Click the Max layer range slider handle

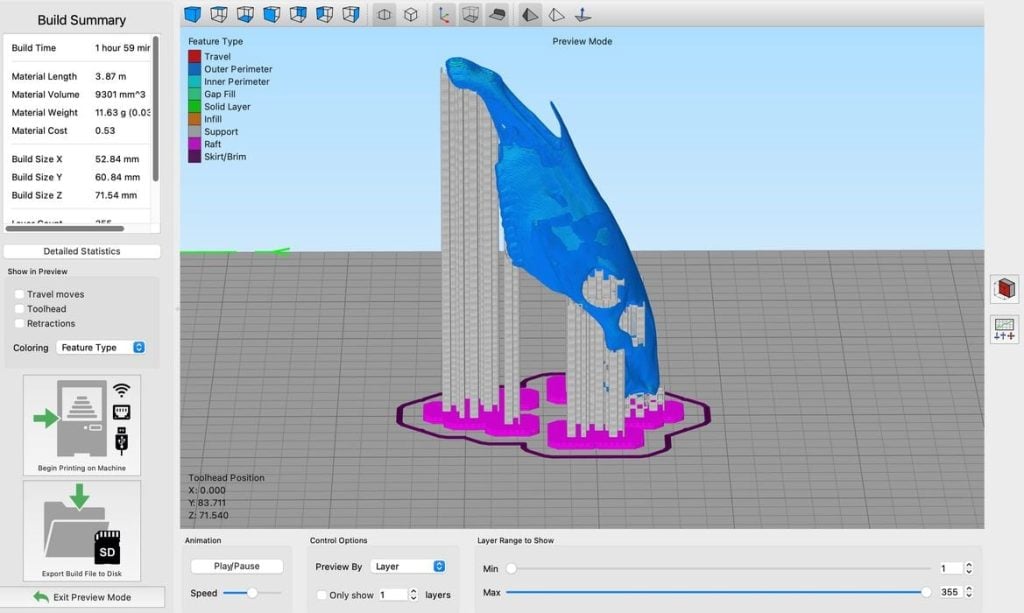click(926, 592)
